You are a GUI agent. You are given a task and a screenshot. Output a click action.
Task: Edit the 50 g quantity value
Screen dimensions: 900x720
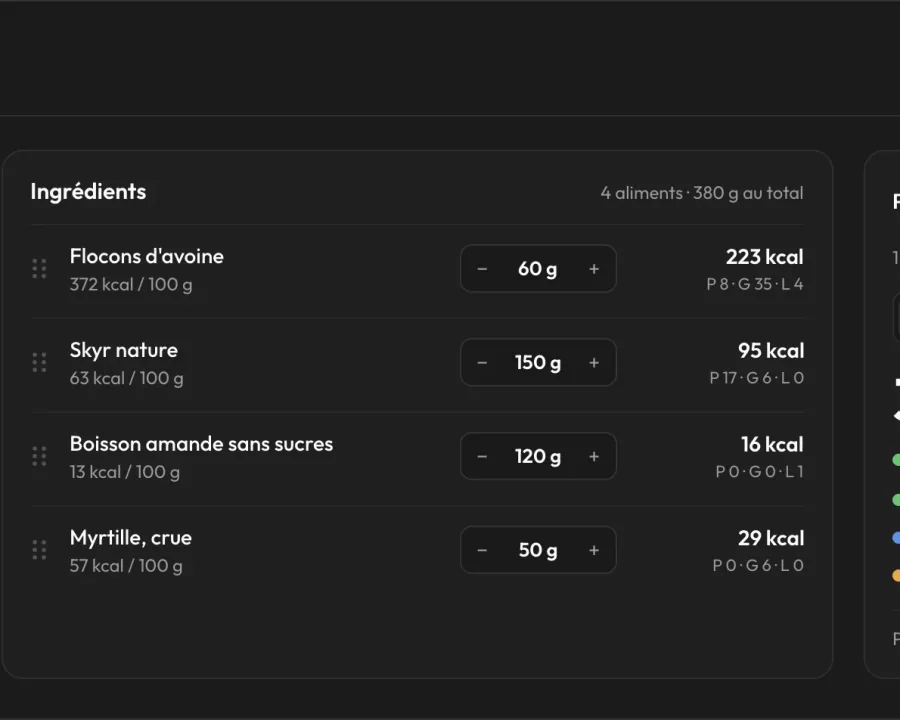(x=538, y=550)
